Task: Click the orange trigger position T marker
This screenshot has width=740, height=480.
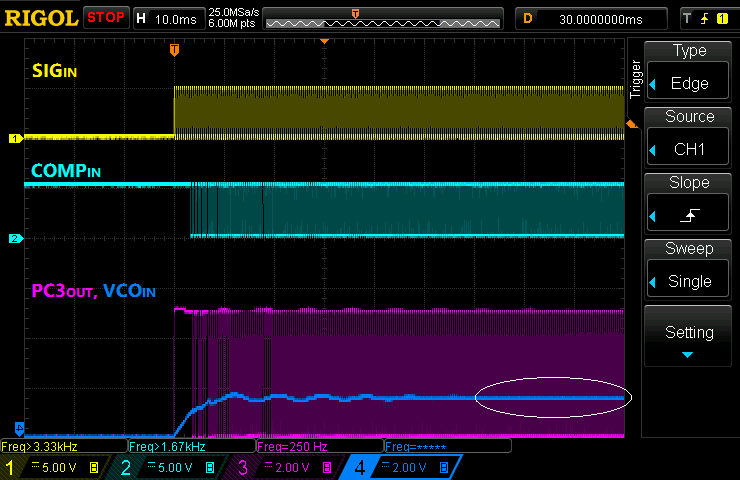Action: 174,49
